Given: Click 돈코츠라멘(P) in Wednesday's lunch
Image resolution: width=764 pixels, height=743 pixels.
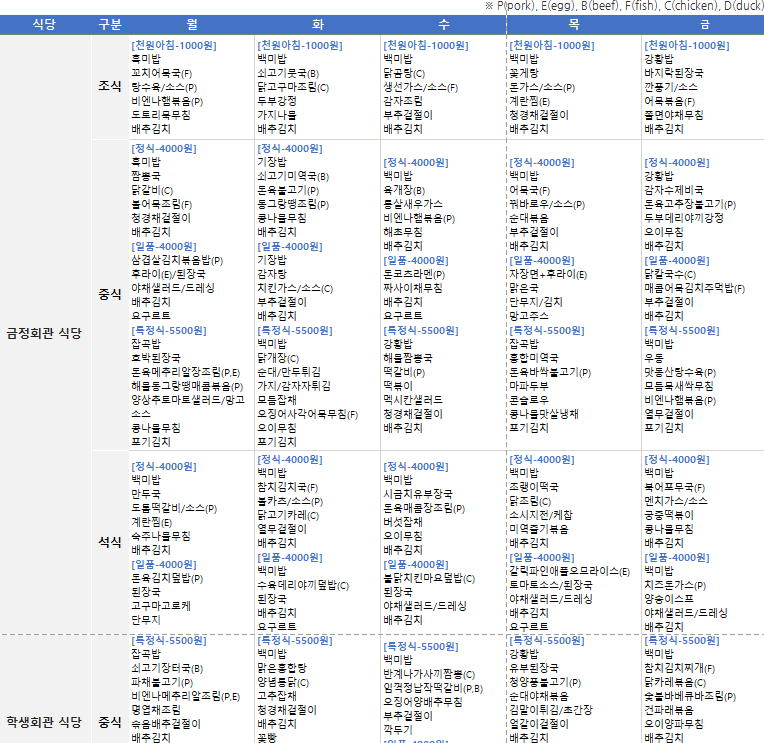Looking at the screenshot, I should click(428, 274).
